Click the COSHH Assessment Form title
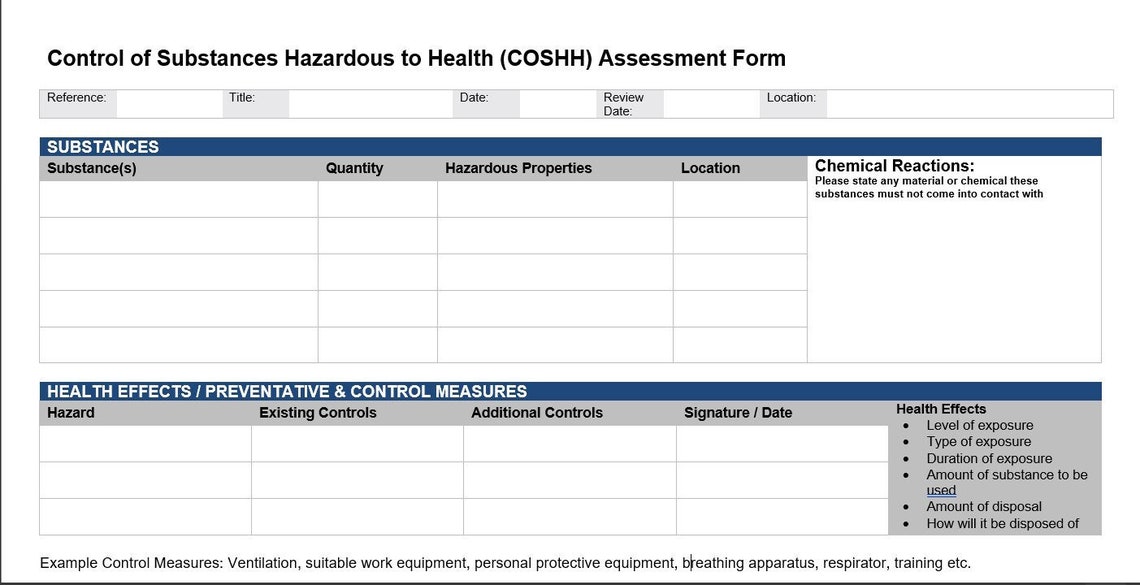 [x=416, y=58]
